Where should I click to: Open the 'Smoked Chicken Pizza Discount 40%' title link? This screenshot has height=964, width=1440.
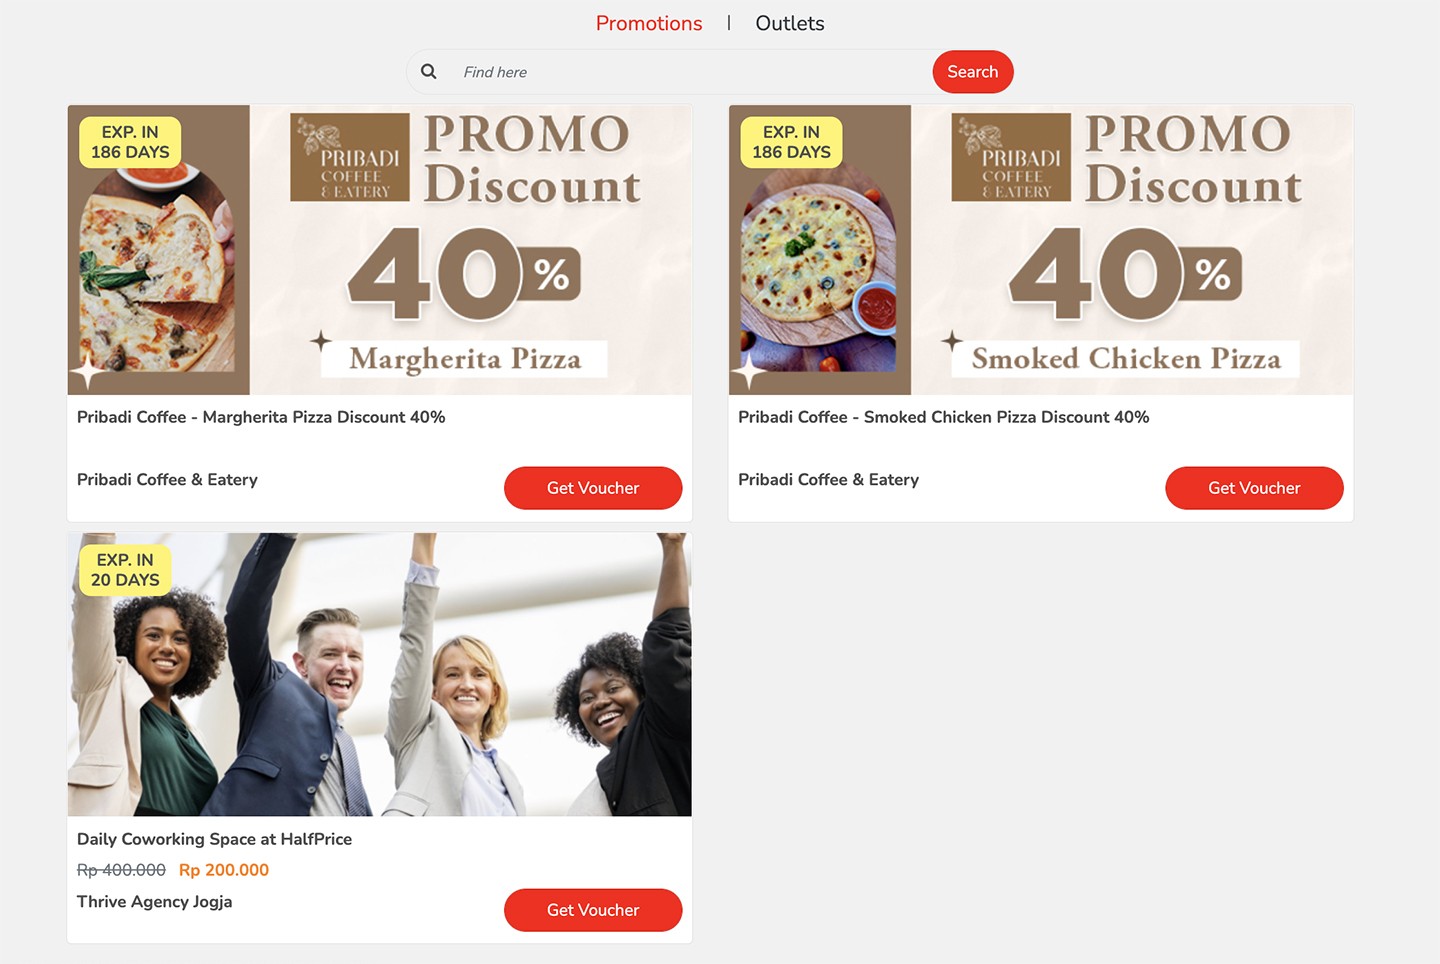click(x=943, y=417)
